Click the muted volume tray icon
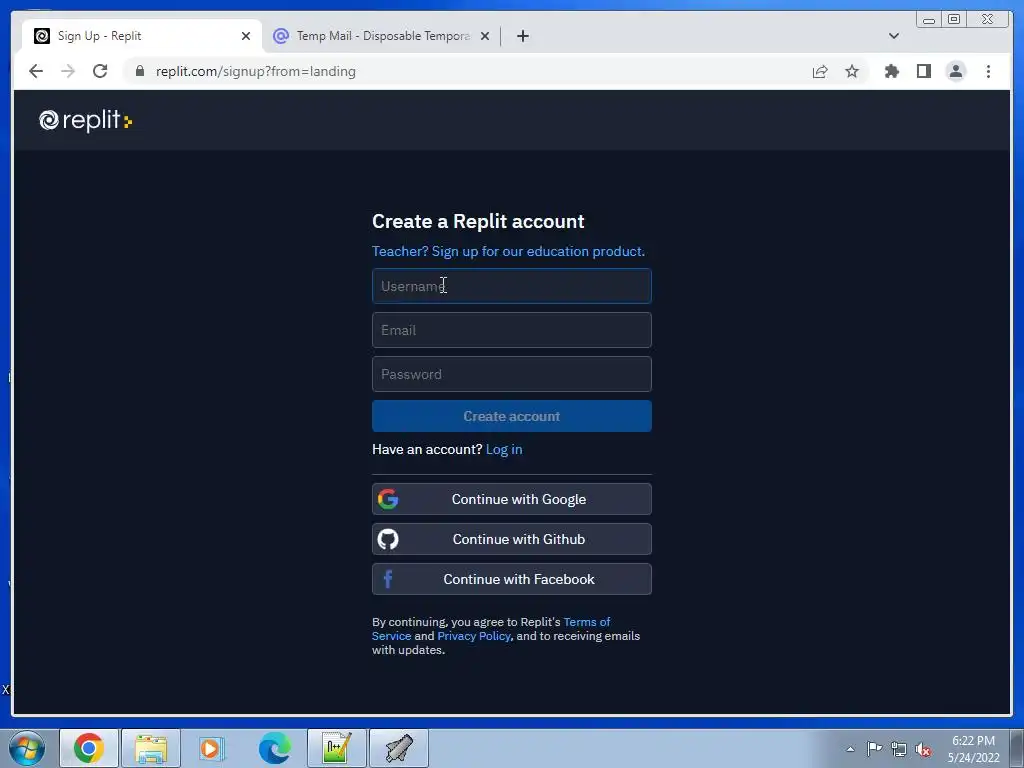 923,749
